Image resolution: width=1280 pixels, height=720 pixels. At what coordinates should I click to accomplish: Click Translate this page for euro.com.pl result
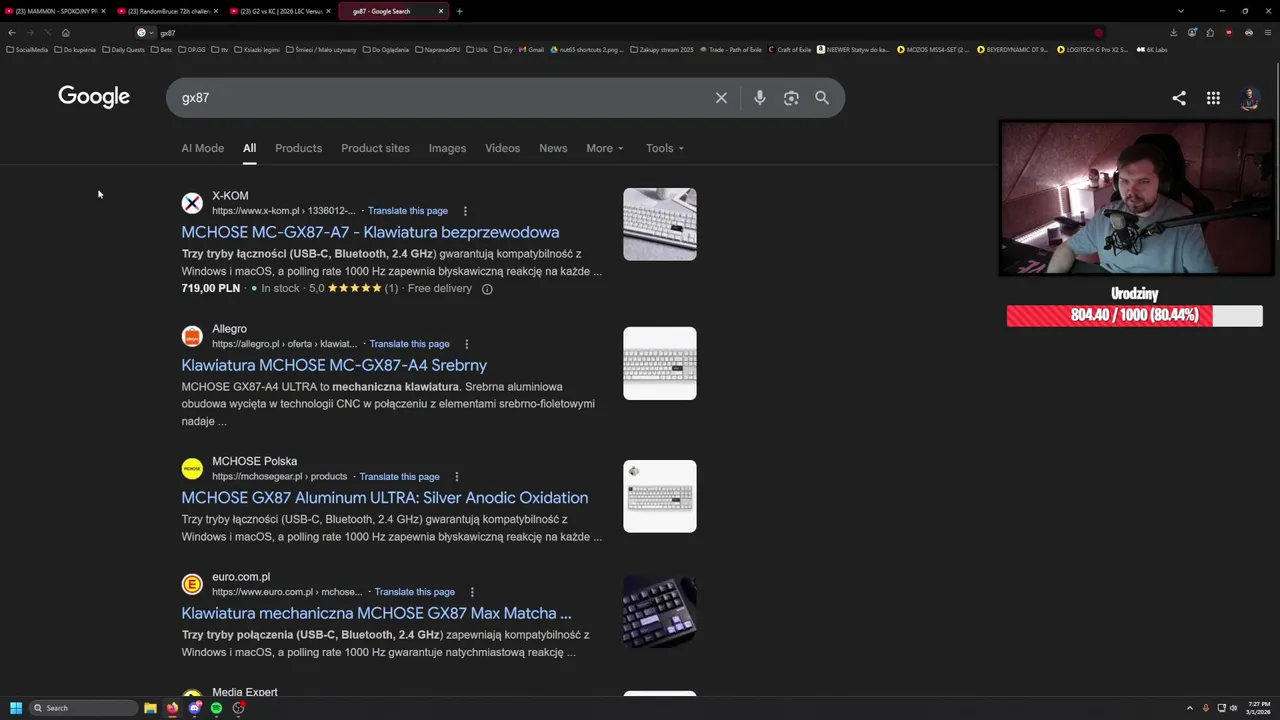coord(415,592)
